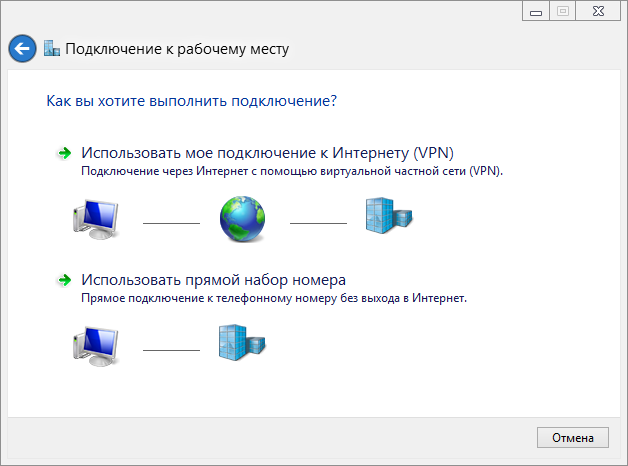Click the greyed-out maximize button in the title bar
The height and width of the screenshot is (466, 628).
click(561, 11)
